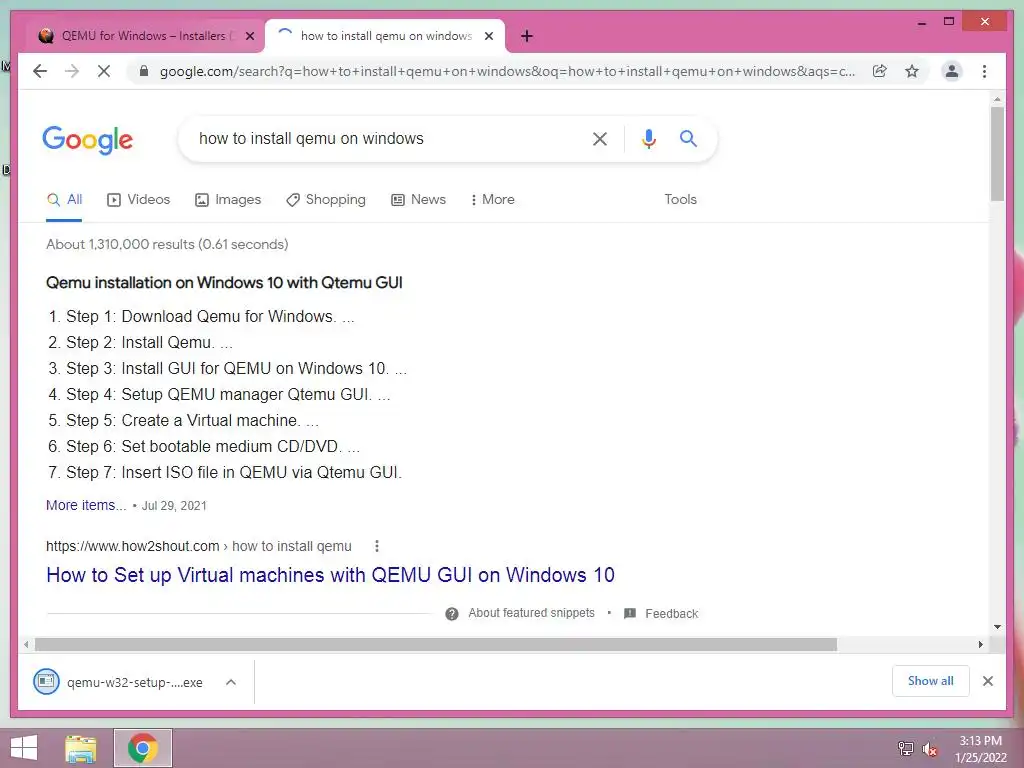Open a new tab
Image resolution: width=1024 pixels, height=768 pixels.
click(527, 36)
